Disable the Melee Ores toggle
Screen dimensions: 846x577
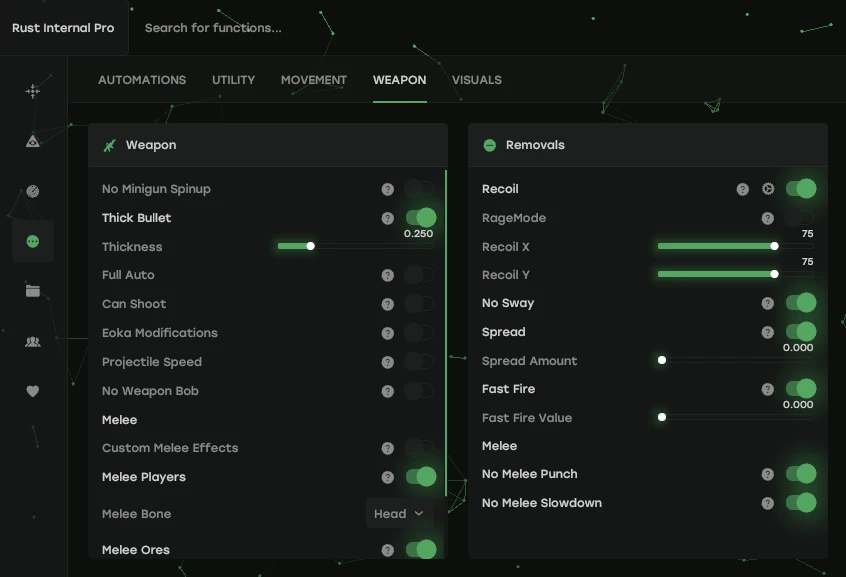[421, 549]
